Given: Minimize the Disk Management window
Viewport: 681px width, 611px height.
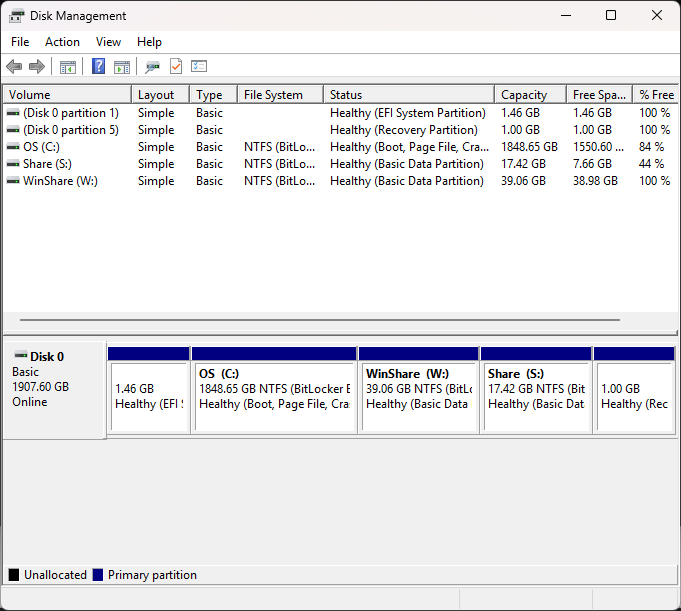Looking at the screenshot, I should [565, 16].
